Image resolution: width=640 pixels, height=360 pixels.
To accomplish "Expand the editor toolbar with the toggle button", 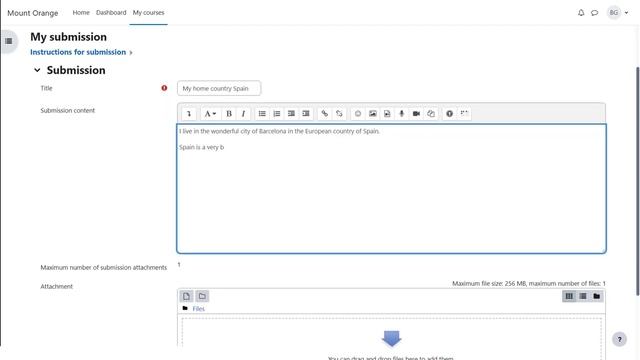I will tap(189, 113).
